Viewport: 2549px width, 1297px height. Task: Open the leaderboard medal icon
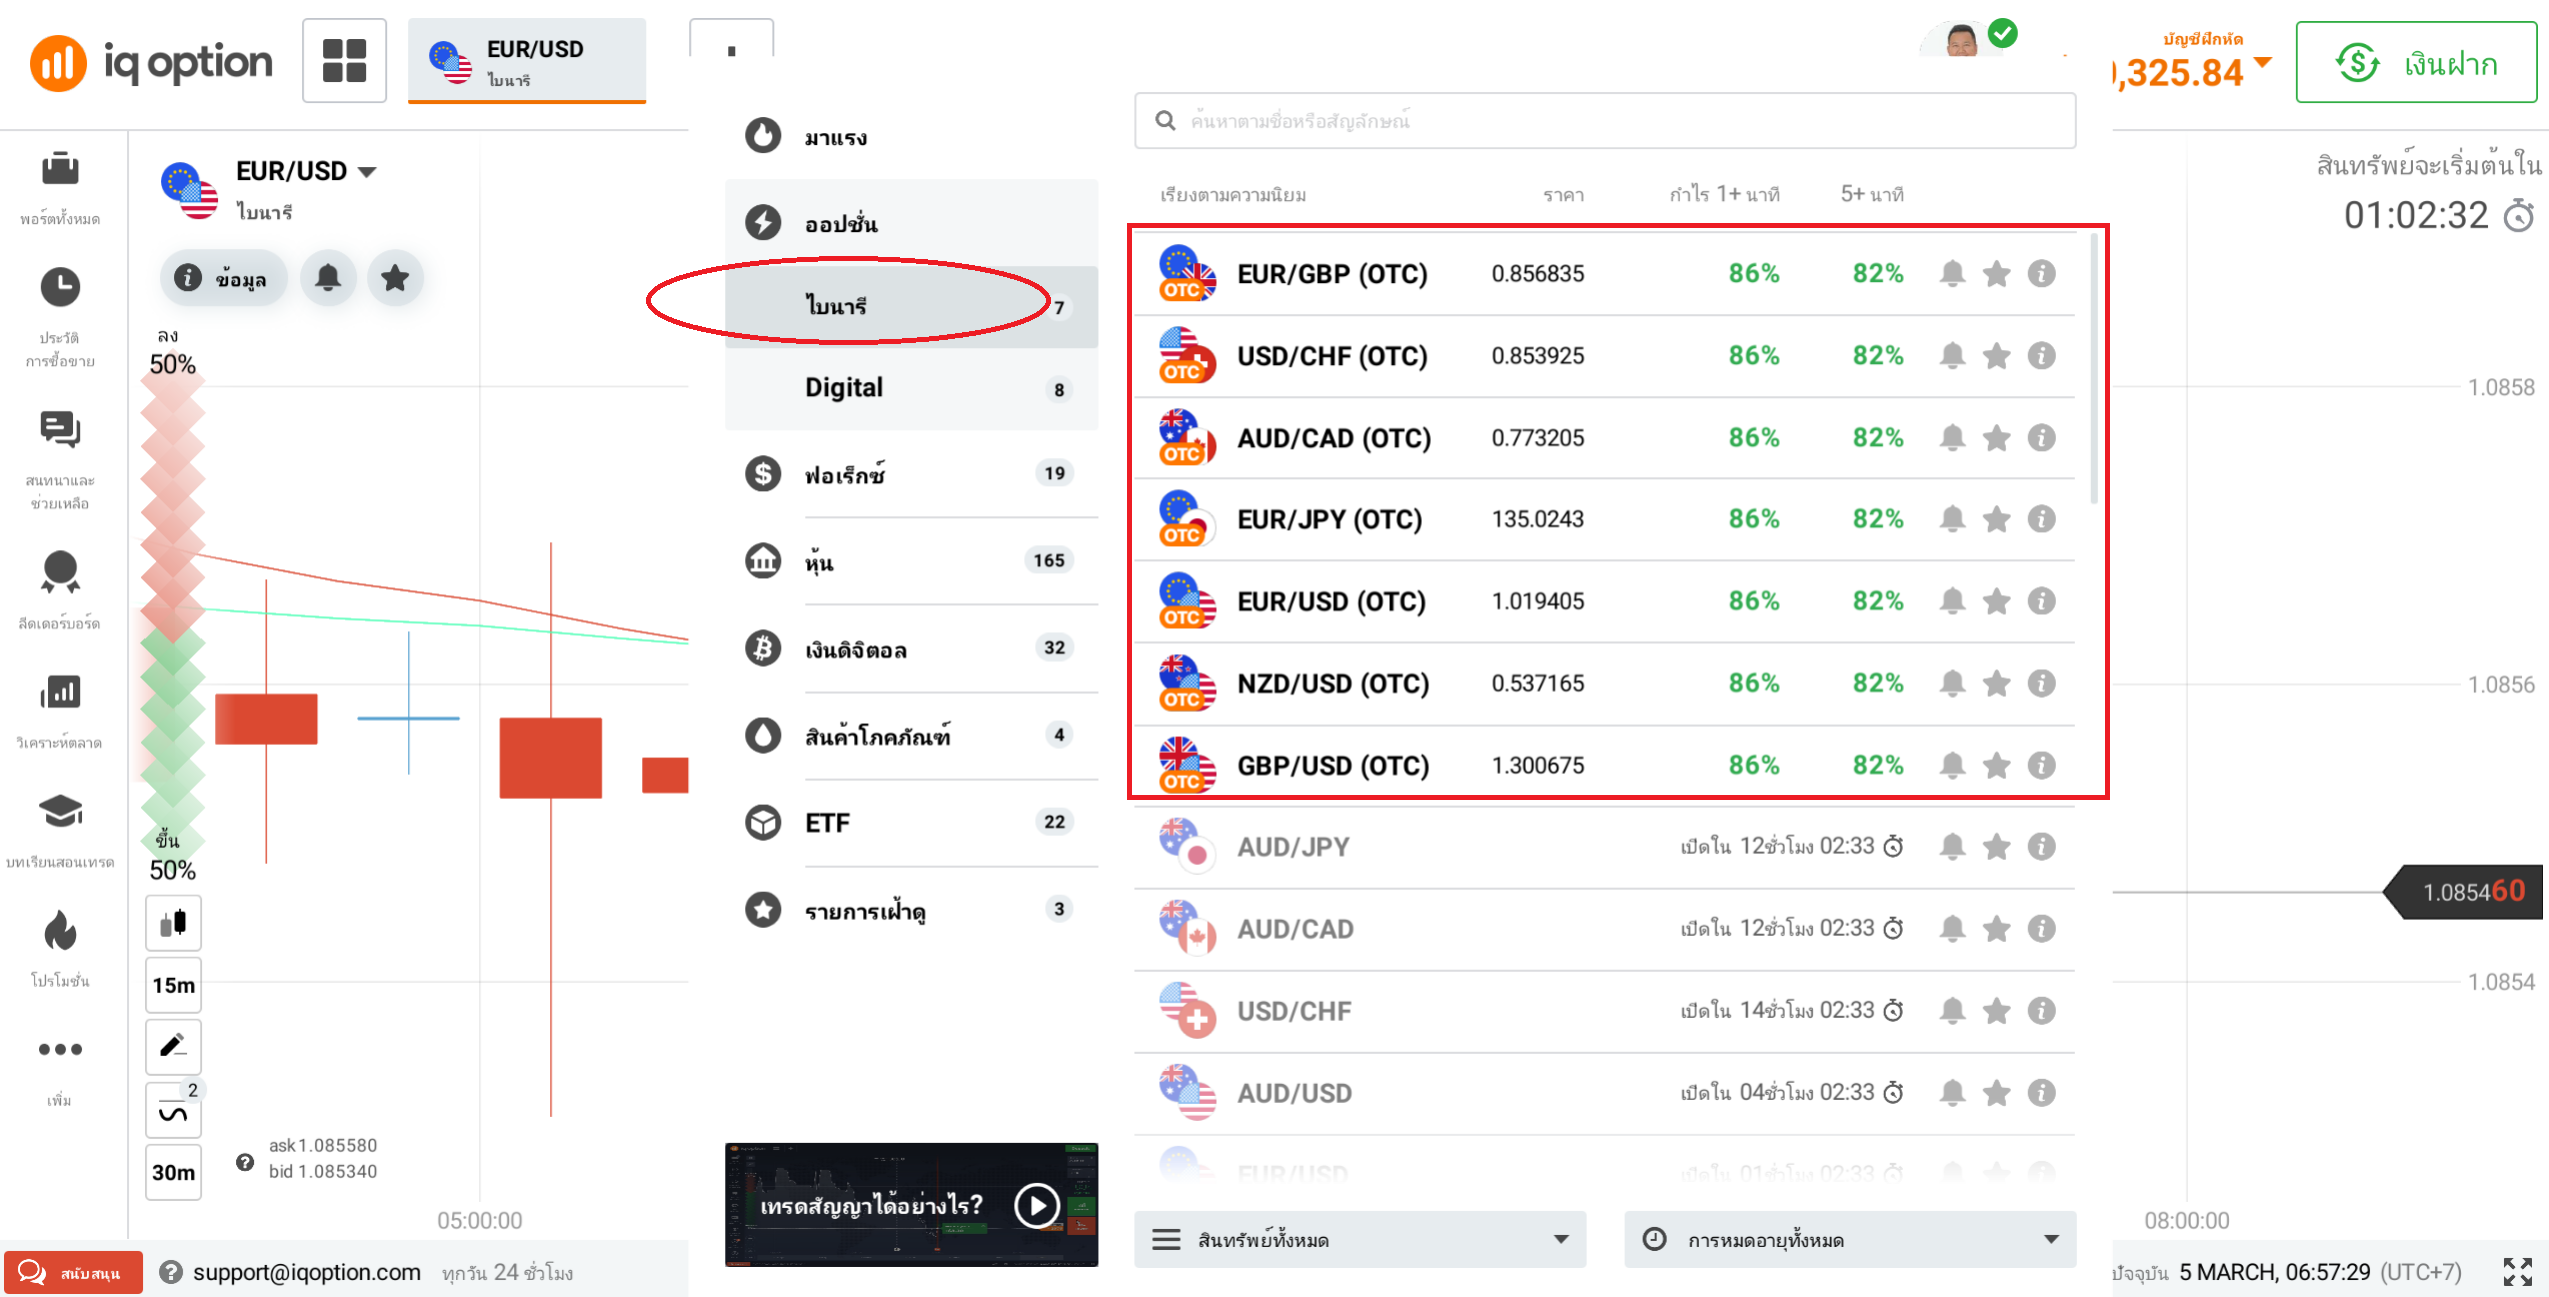coord(60,571)
